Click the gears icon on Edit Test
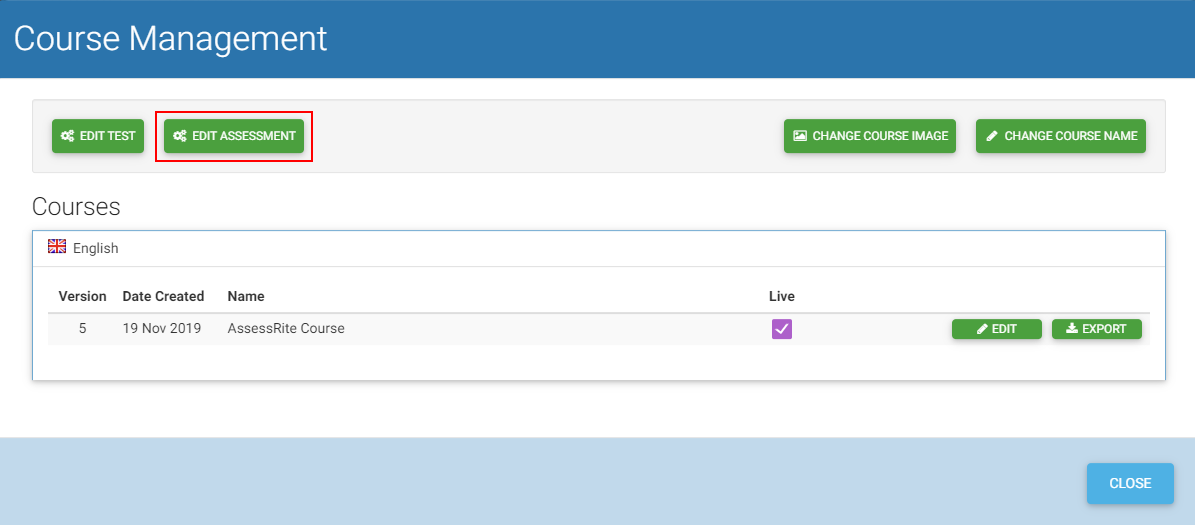This screenshot has width=1195, height=525. pyautogui.click(x=67, y=136)
